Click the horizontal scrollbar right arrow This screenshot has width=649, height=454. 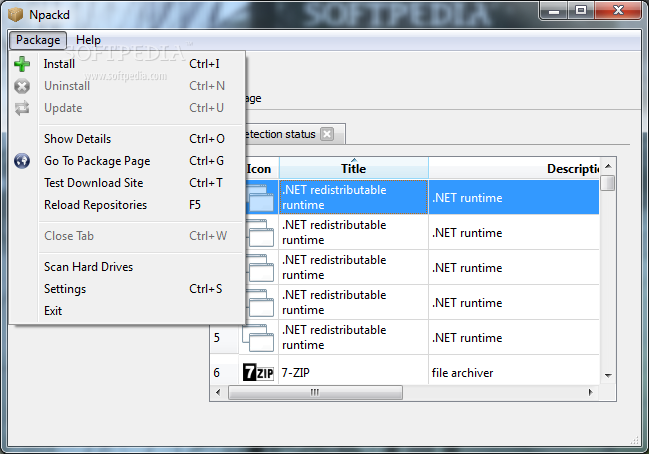coord(591,392)
